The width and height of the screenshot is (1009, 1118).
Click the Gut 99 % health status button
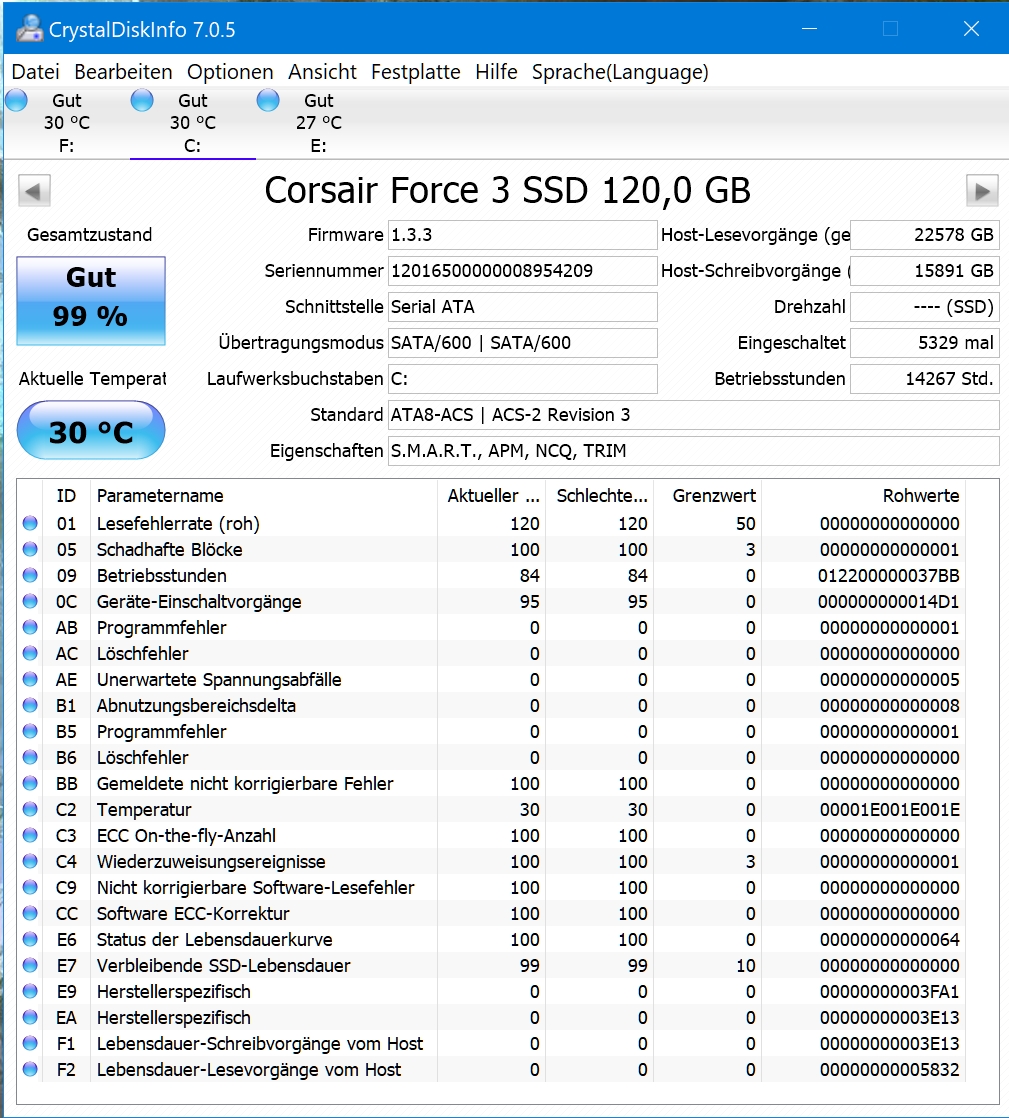[91, 301]
